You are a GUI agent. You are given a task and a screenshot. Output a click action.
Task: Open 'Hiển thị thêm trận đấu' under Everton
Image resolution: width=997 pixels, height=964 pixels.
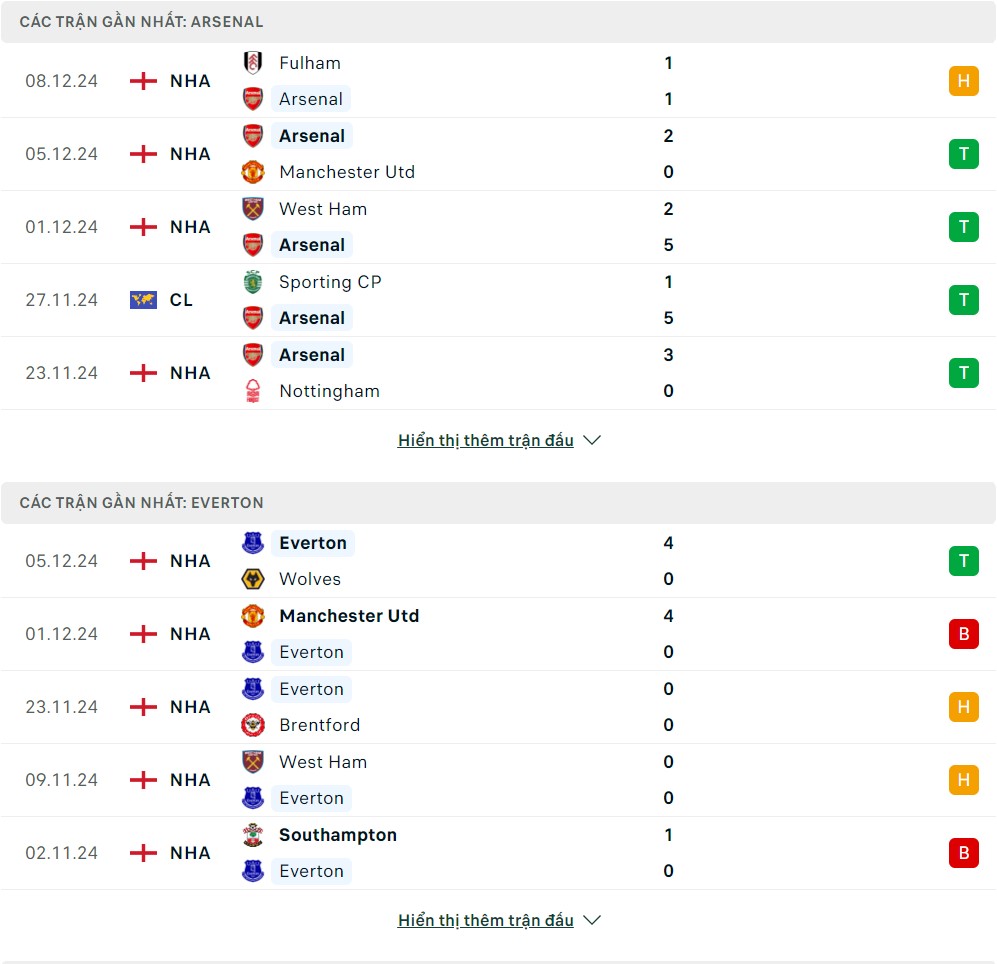(486, 920)
